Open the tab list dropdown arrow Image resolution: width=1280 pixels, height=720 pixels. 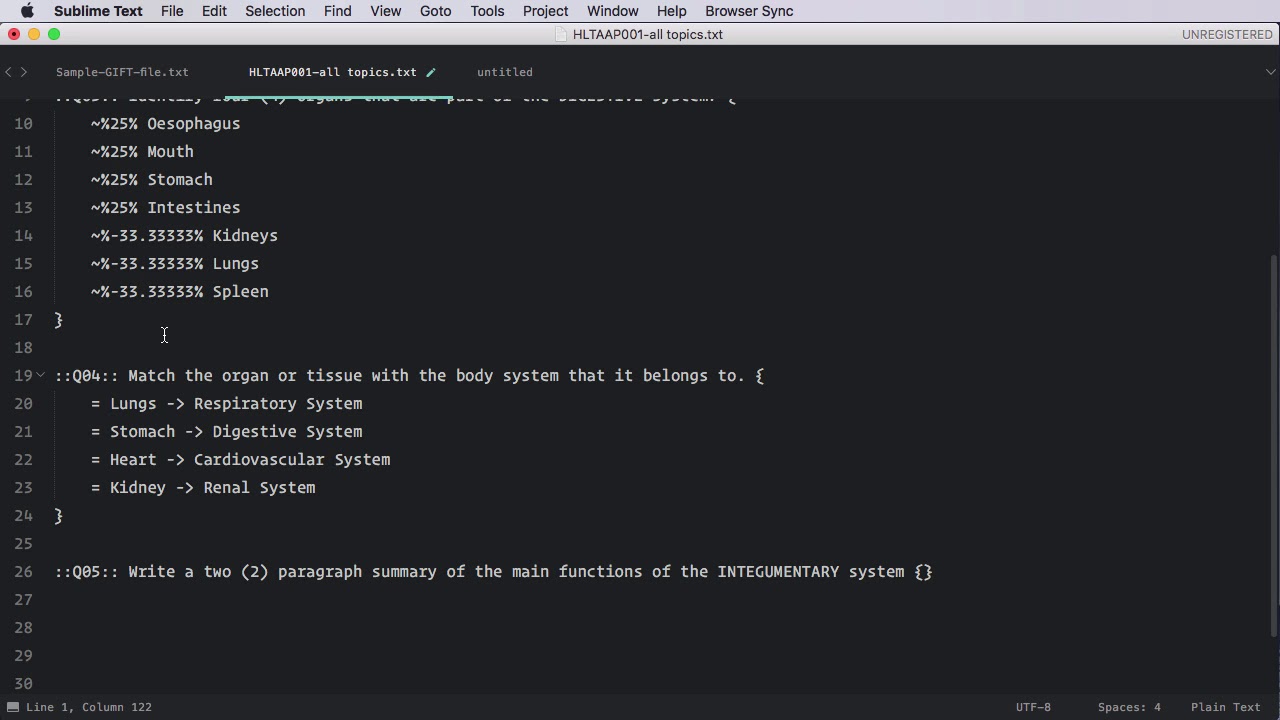1271,72
